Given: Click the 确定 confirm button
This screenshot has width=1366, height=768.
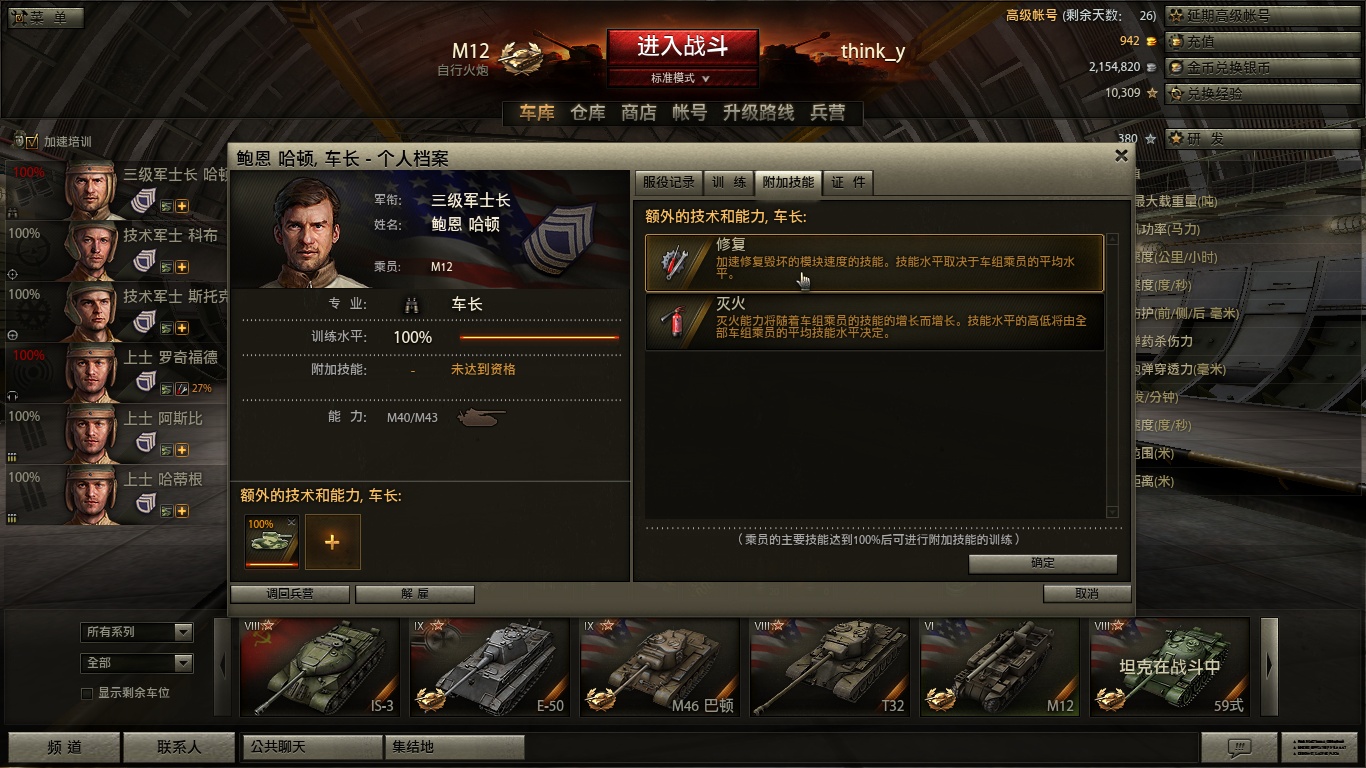Looking at the screenshot, I should tap(1043, 563).
